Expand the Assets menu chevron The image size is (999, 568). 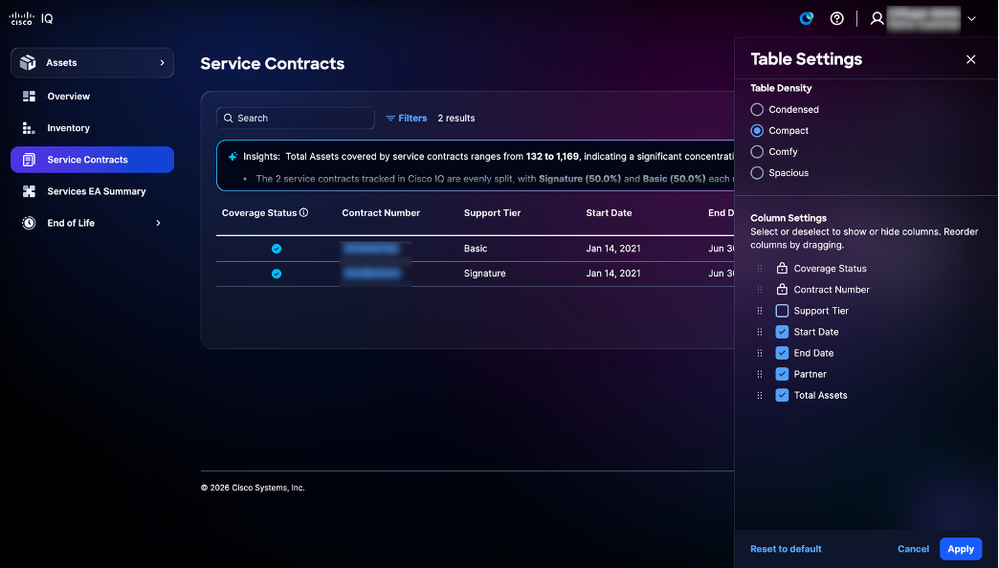162,62
